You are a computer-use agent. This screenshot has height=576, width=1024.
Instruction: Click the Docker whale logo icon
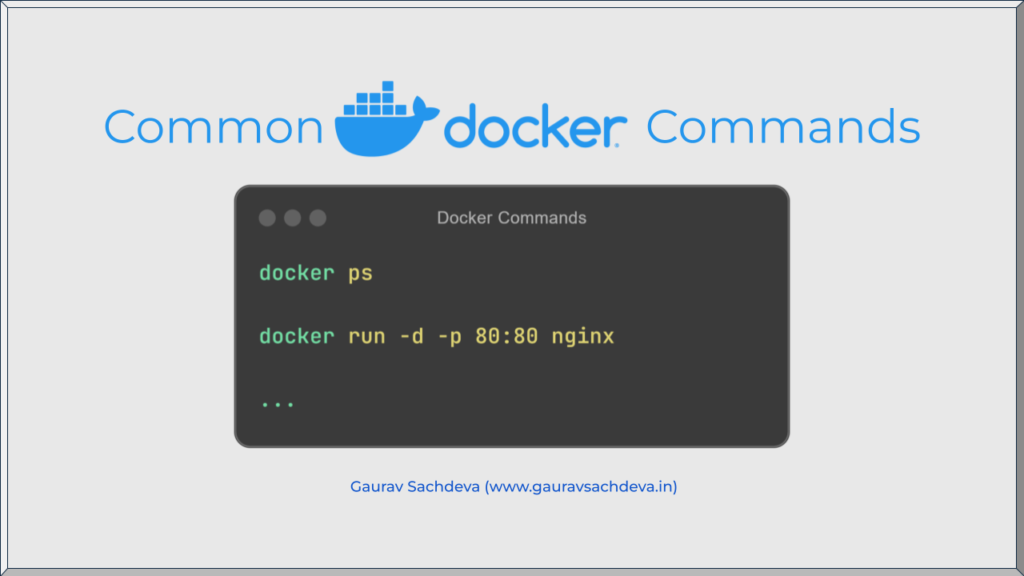click(387, 120)
